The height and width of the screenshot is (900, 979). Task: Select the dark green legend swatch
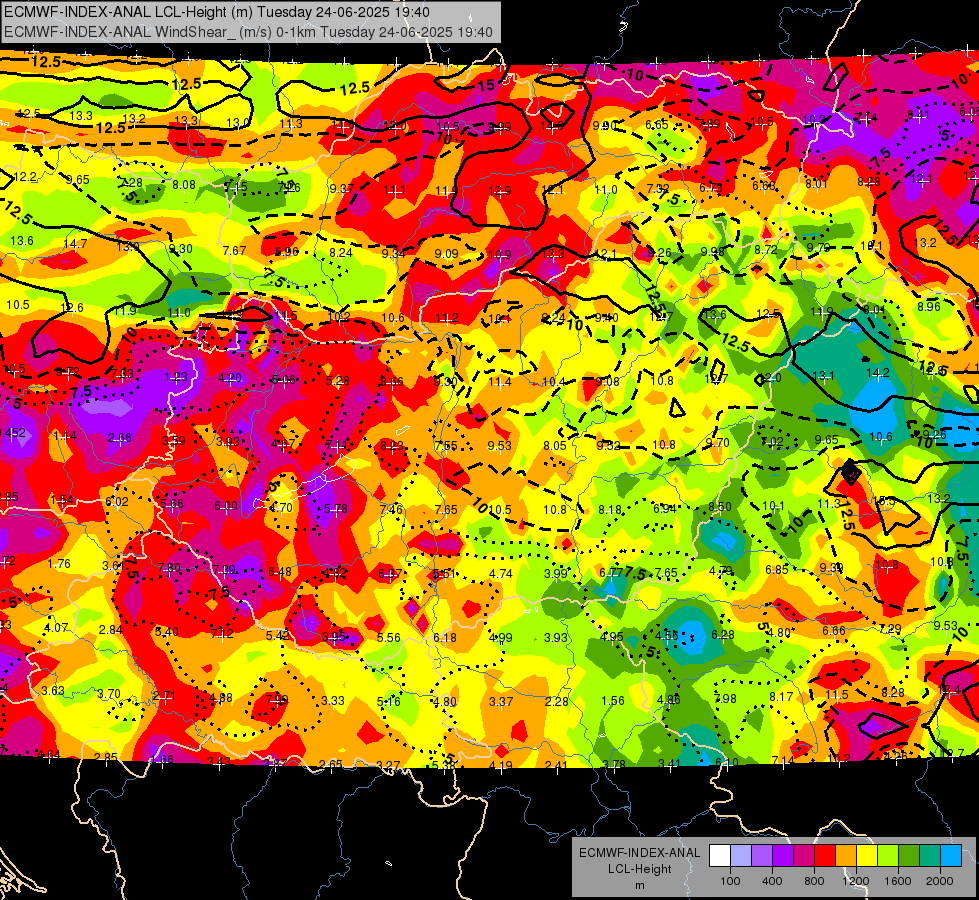tap(909, 856)
